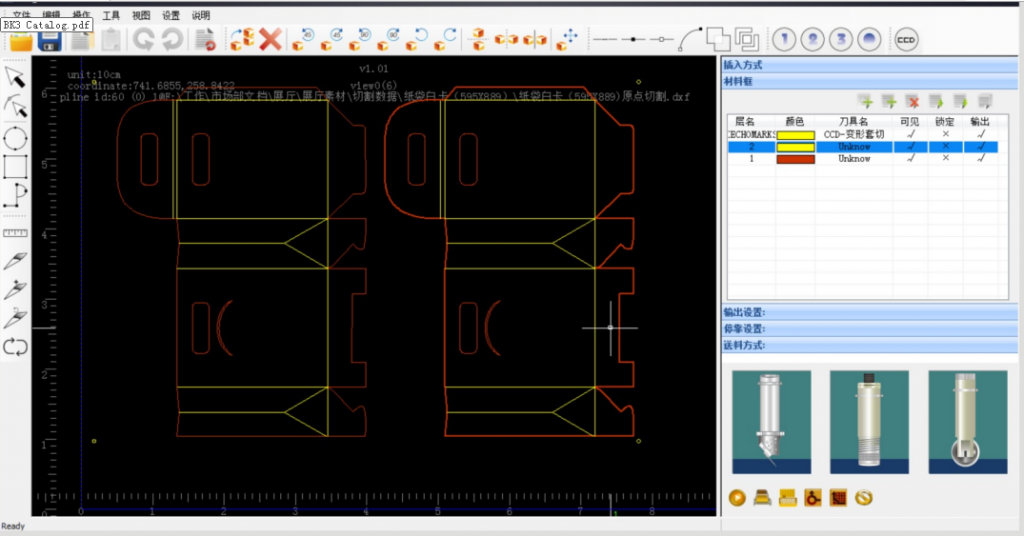Click the blue floppy disk save icon
Screen dimensions: 1024x536
[x=50, y=41]
